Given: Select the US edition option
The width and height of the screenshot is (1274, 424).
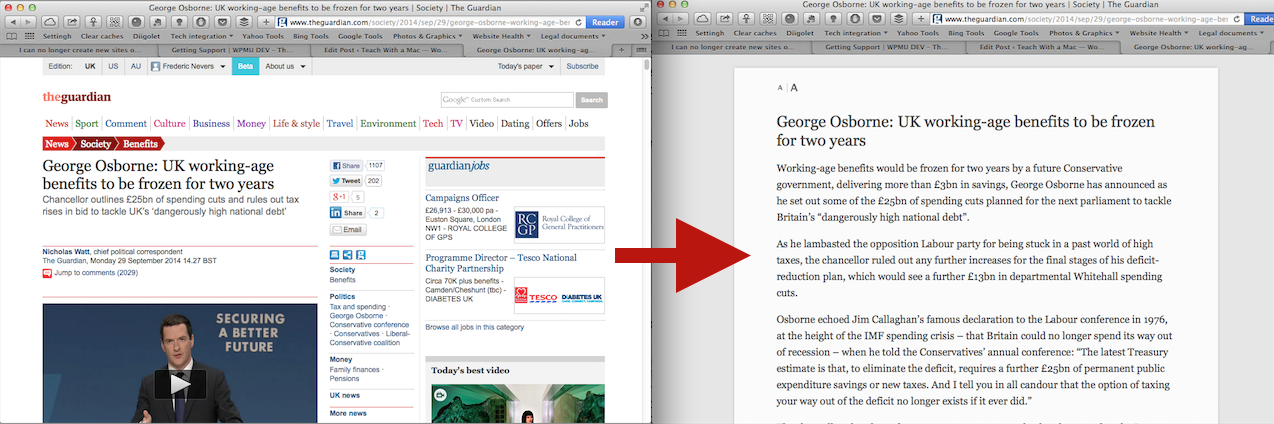Looking at the screenshot, I should click(113, 66).
